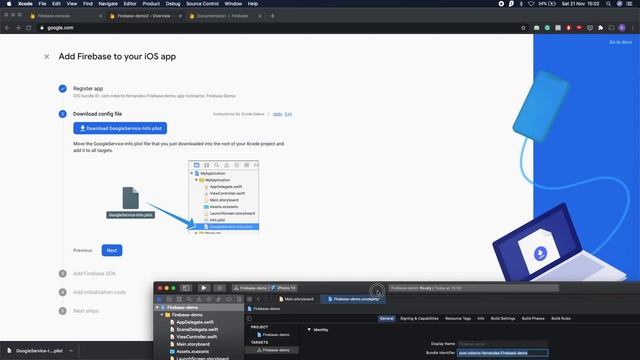Open Xcode related items grid icon

pos(249,299)
